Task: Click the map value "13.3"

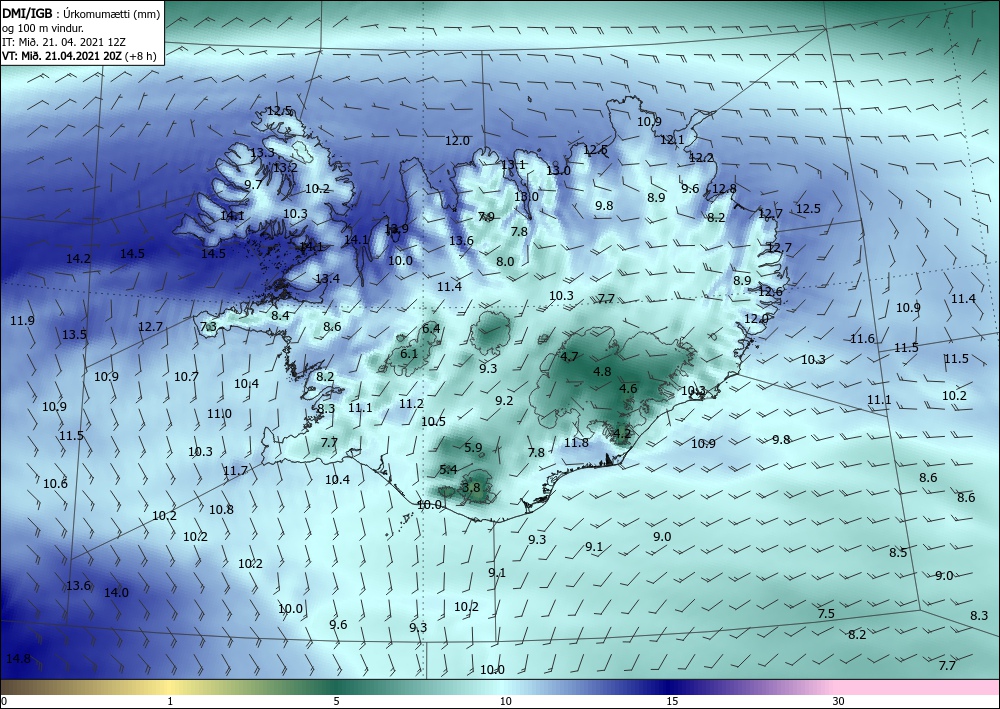Action: tap(262, 153)
